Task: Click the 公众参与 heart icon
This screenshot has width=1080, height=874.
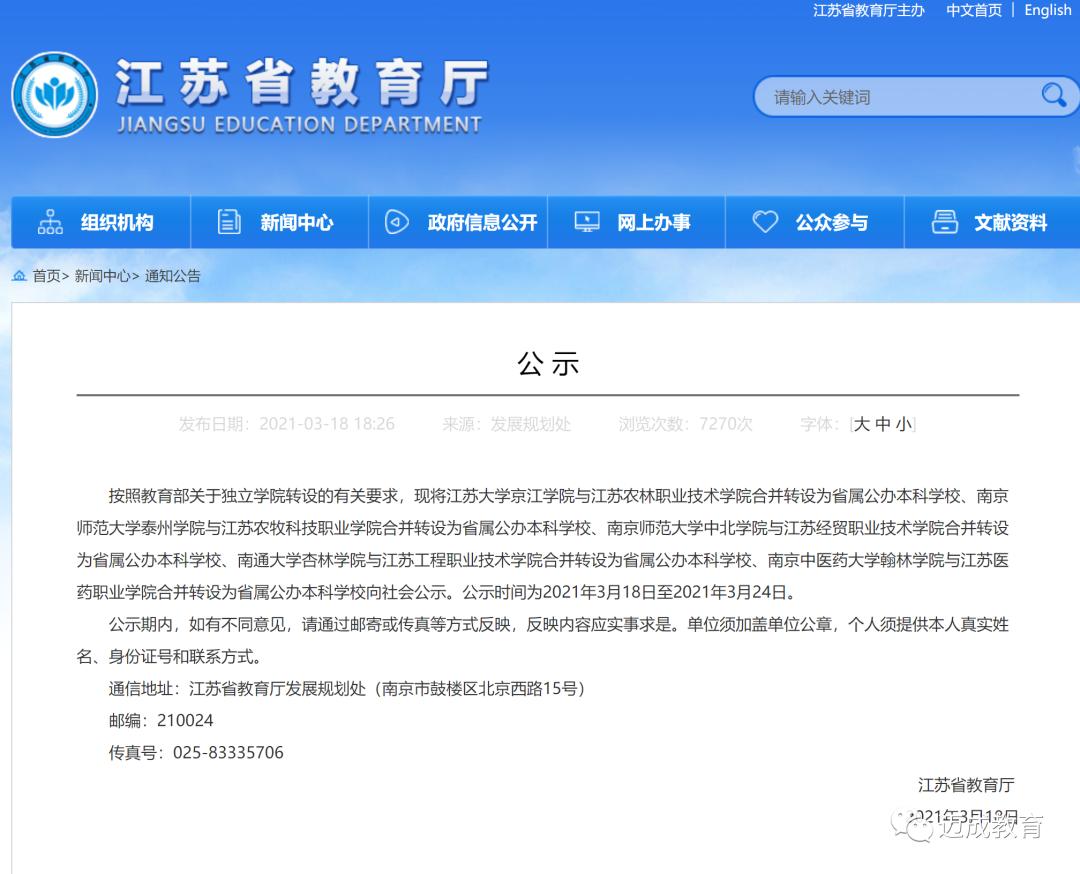Action: (x=766, y=222)
